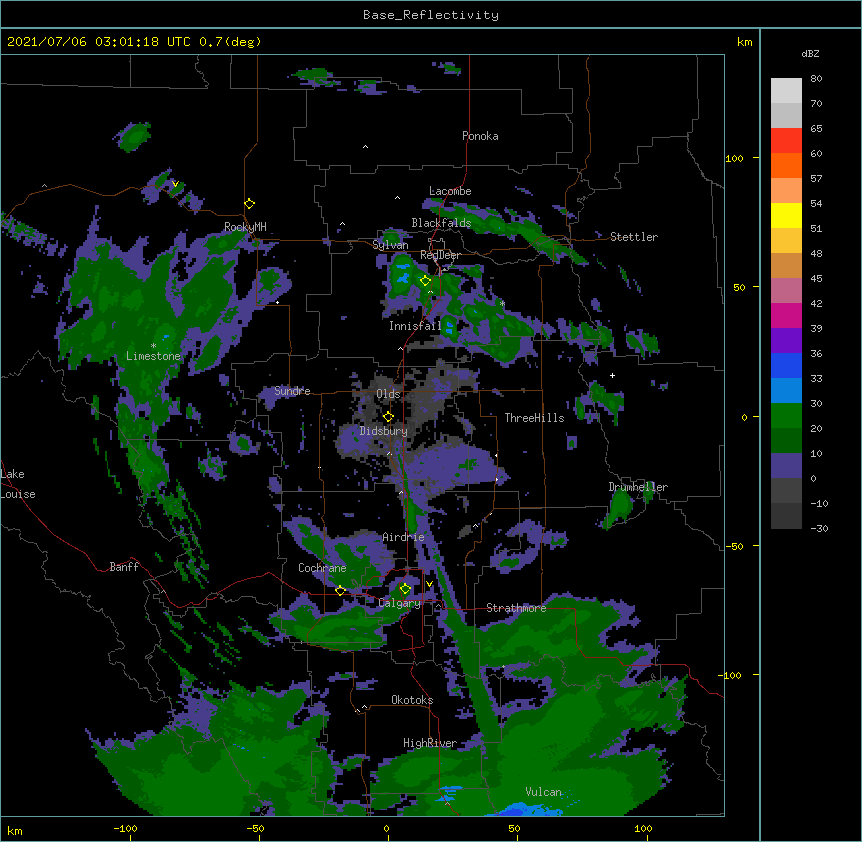Select the Airdrie city label
This screenshot has height=842, width=862.
(404, 537)
